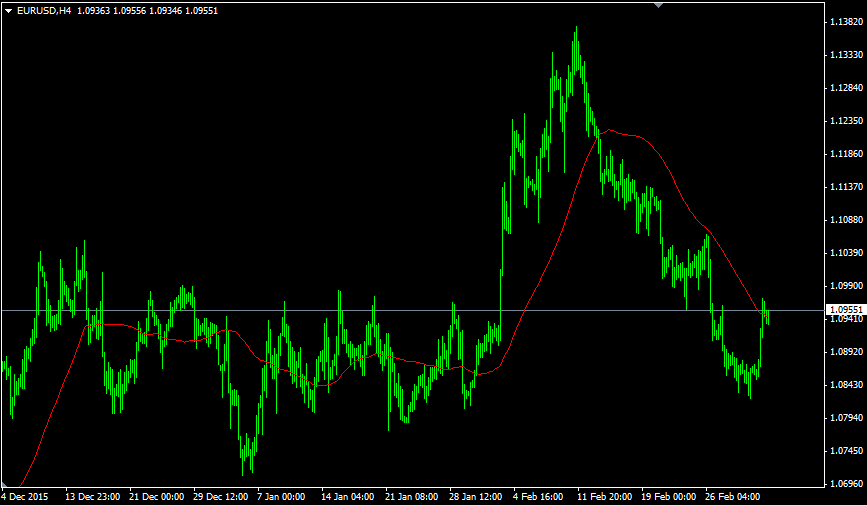The width and height of the screenshot is (867, 506).
Task: Click the 14 Jan 04:00 time label
Action: (348, 497)
